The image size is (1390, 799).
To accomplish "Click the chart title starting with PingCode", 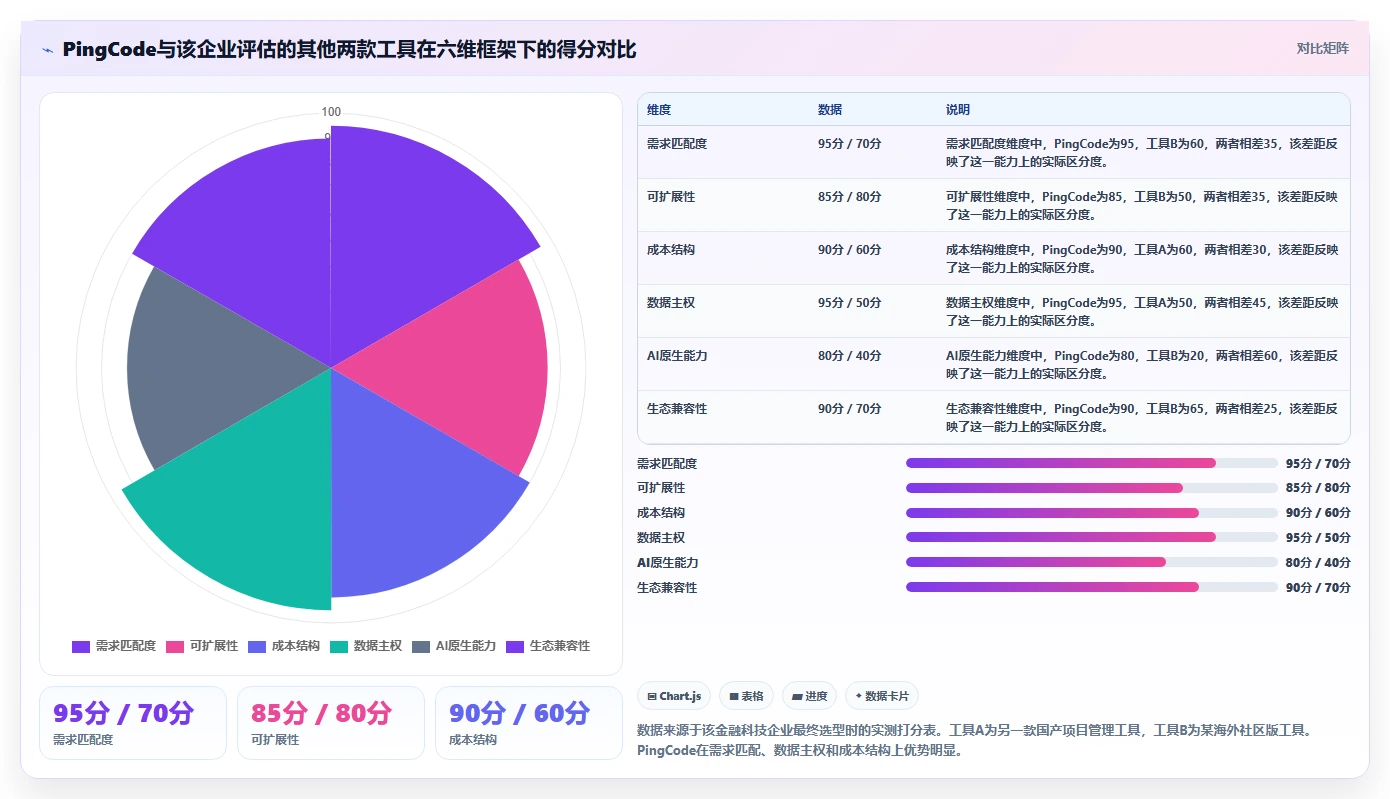I will coord(349,49).
